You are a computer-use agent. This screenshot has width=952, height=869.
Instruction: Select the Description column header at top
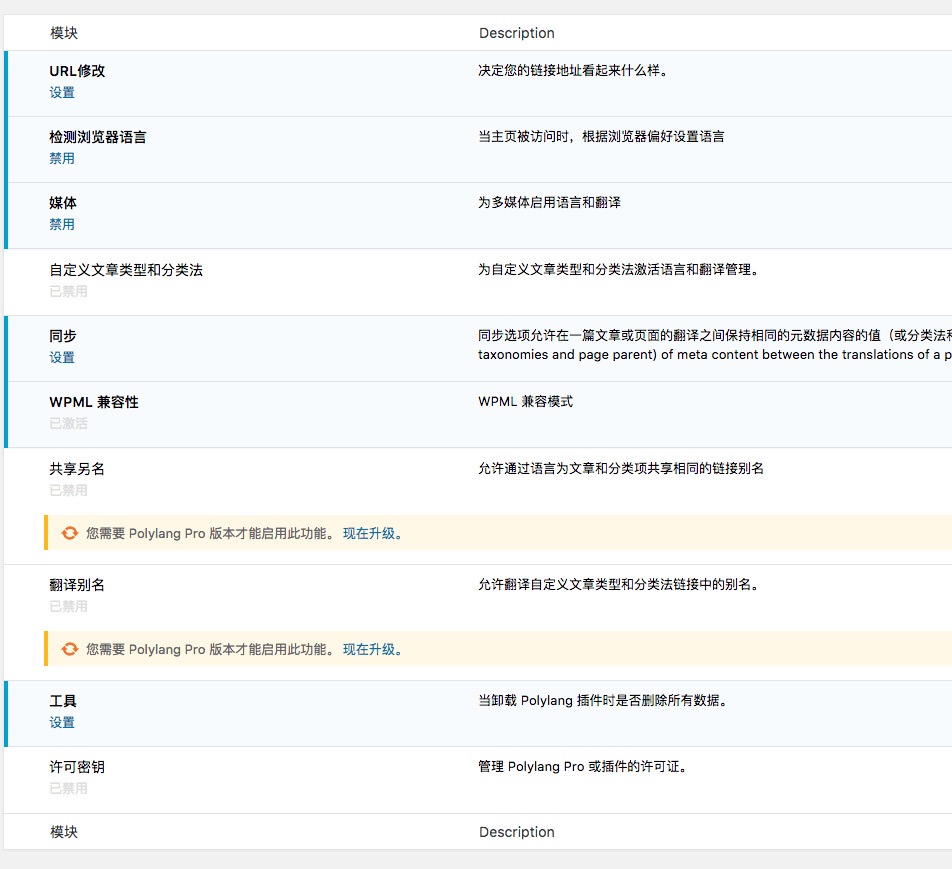517,33
